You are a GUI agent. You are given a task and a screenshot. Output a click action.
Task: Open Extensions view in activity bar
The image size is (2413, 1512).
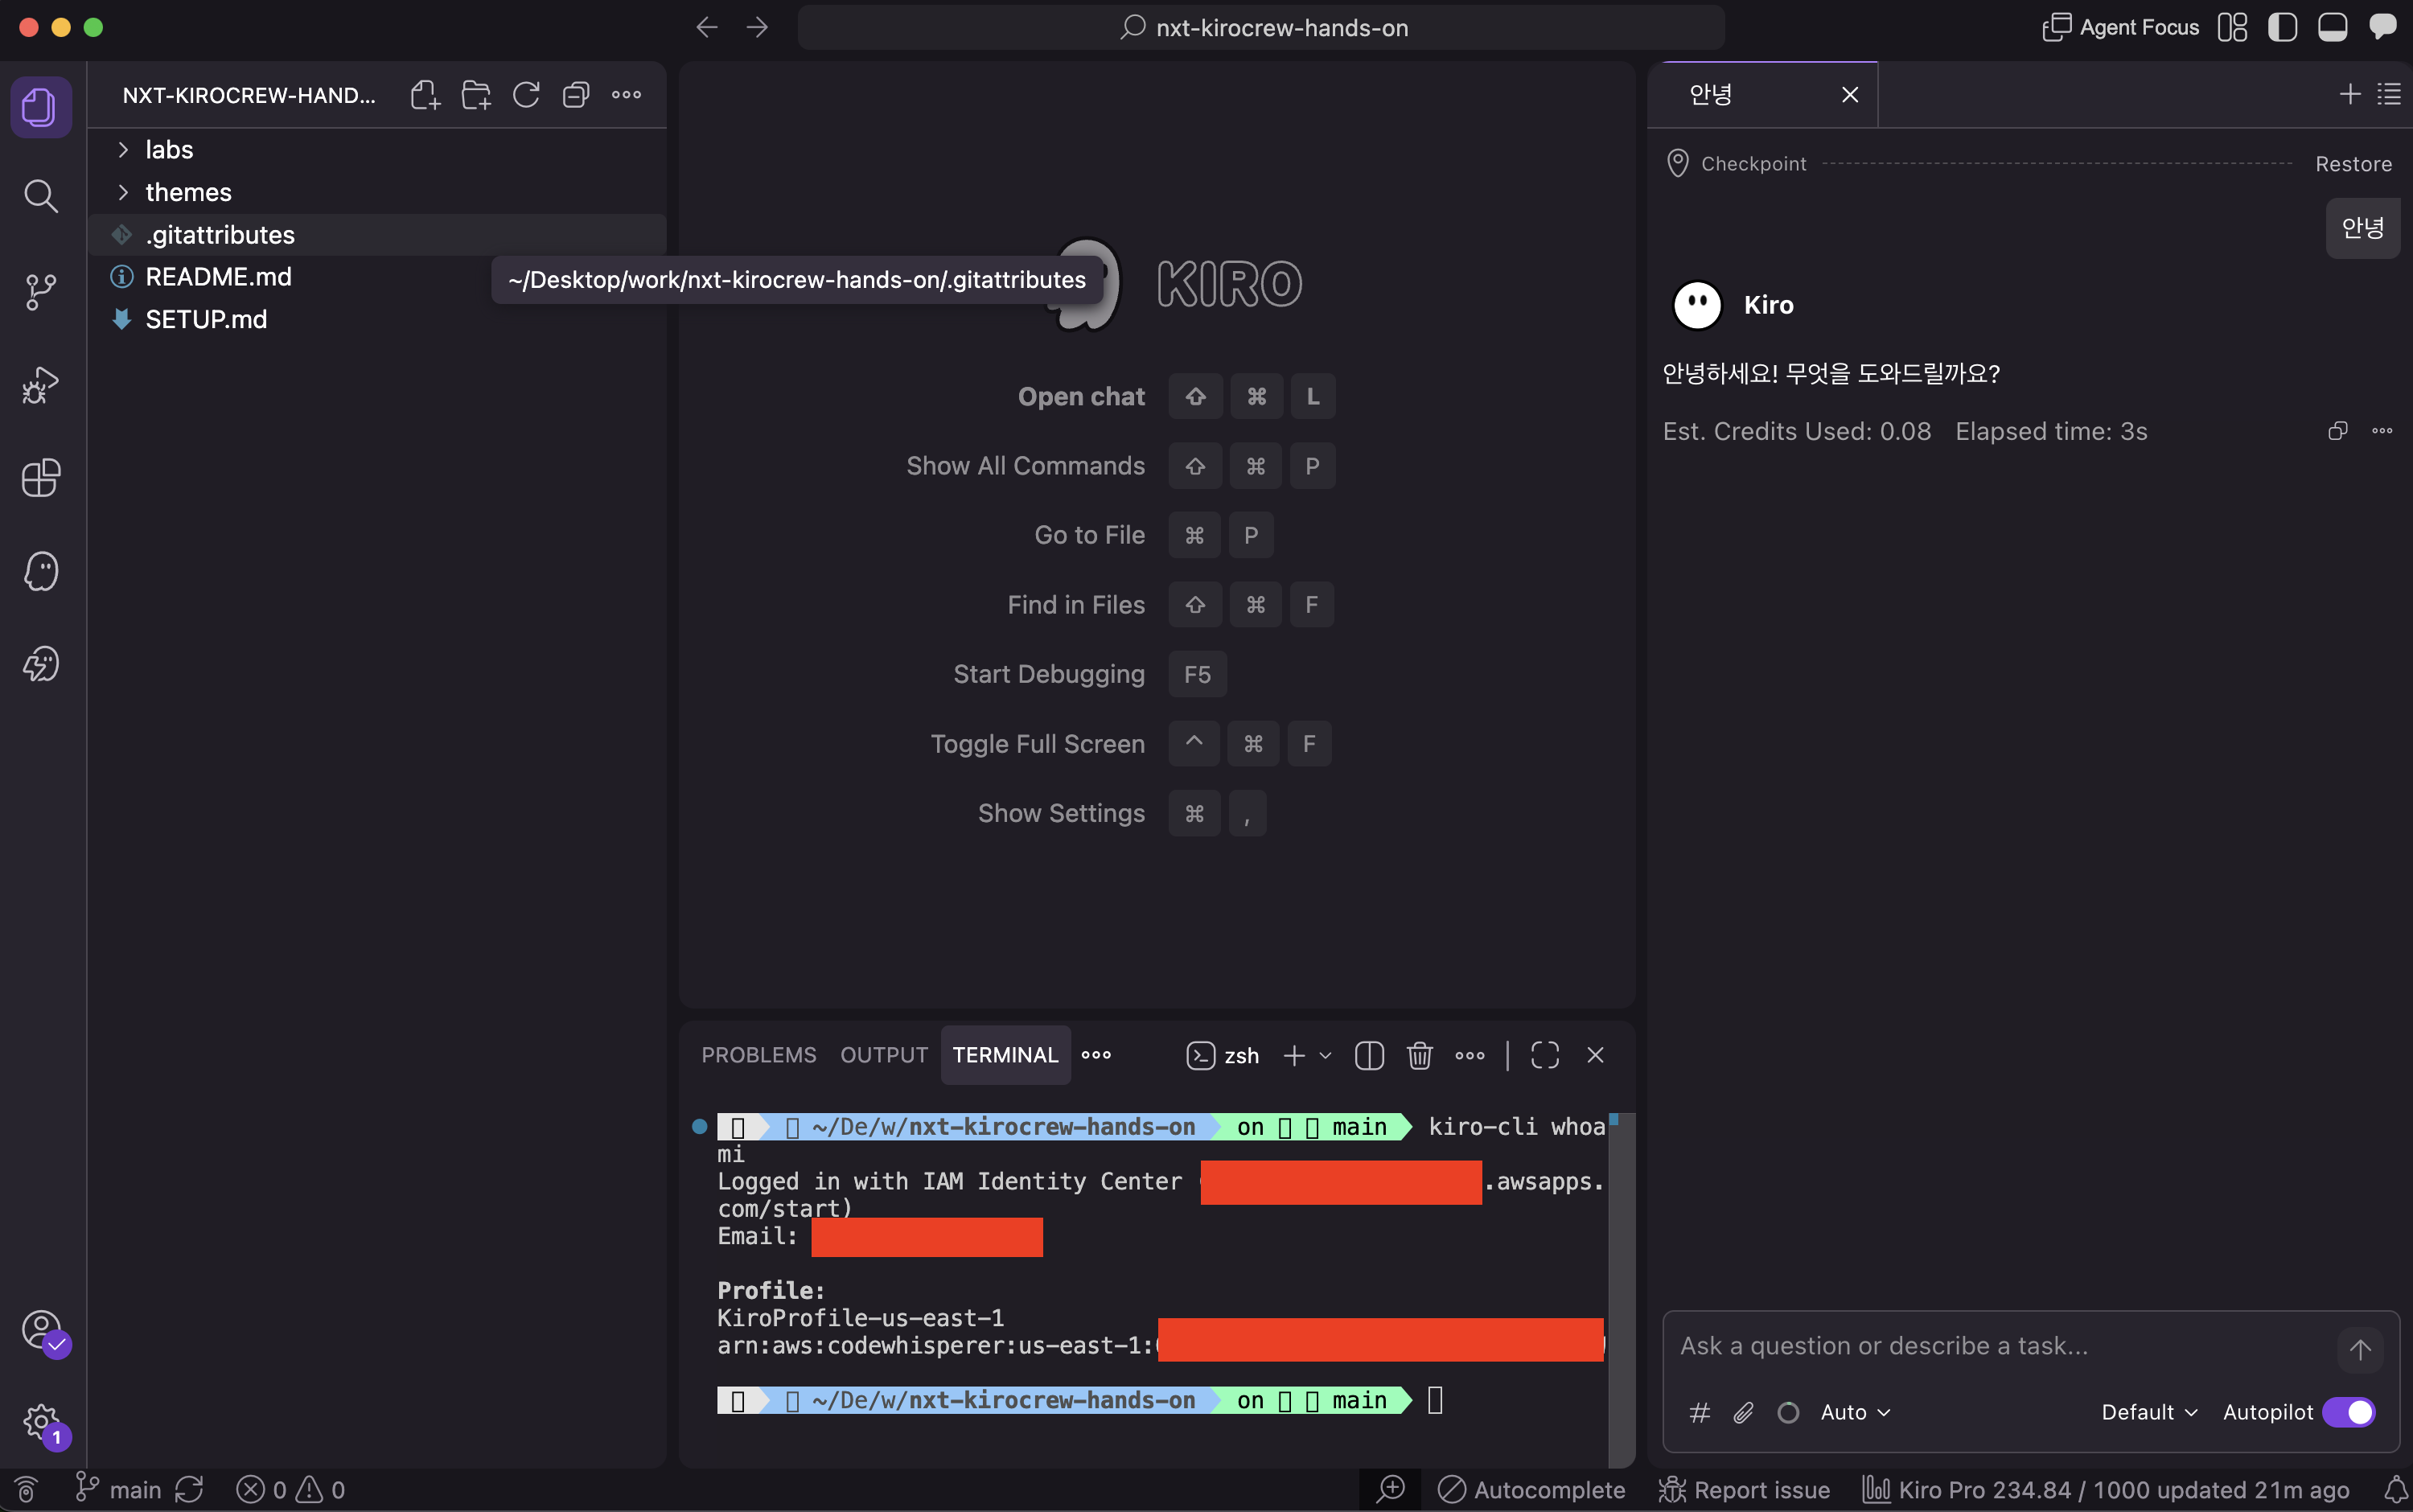point(40,478)
